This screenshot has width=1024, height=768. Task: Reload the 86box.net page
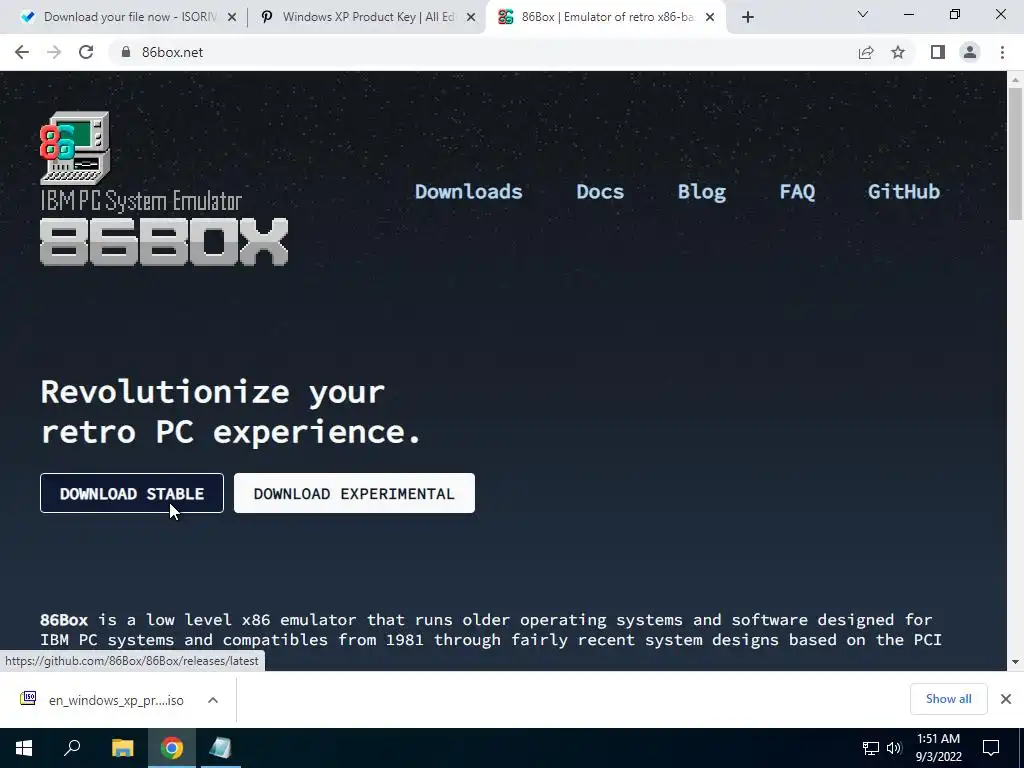(x=86, y=52)
